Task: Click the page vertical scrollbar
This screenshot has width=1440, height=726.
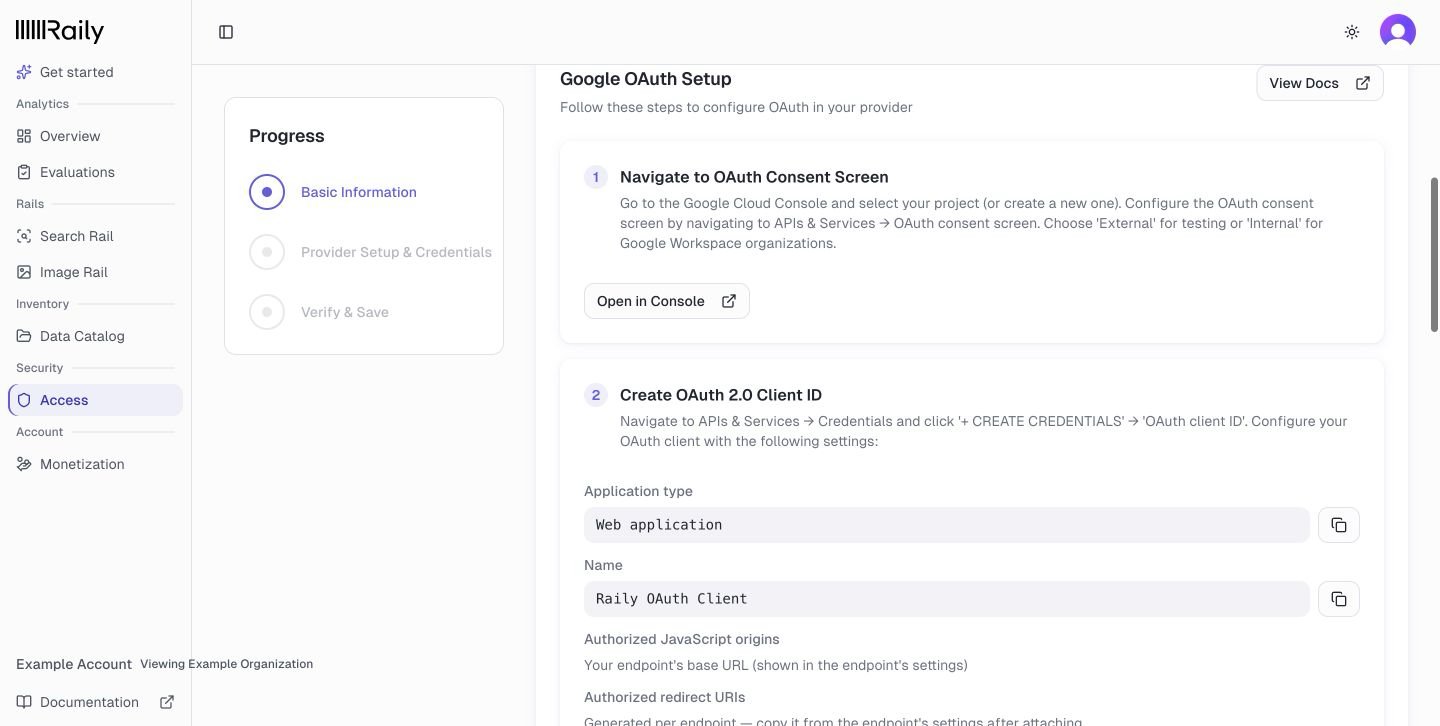Action: tap(1435, 255)
